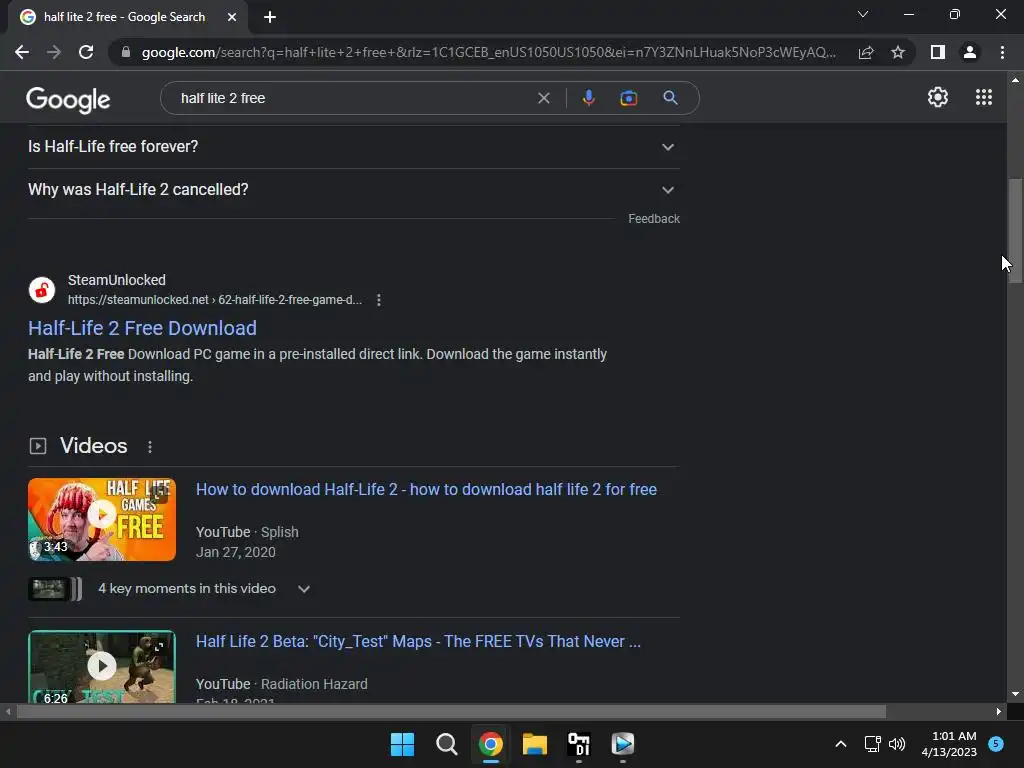Open the Chrome side panel
Screen dimensions: 1024x768
938,52
